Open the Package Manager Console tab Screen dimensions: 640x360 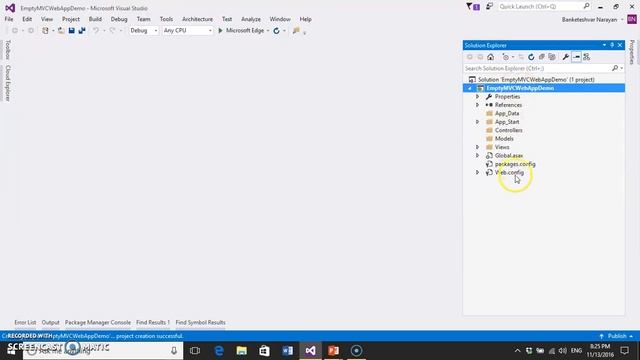click(x=98, y=322)
